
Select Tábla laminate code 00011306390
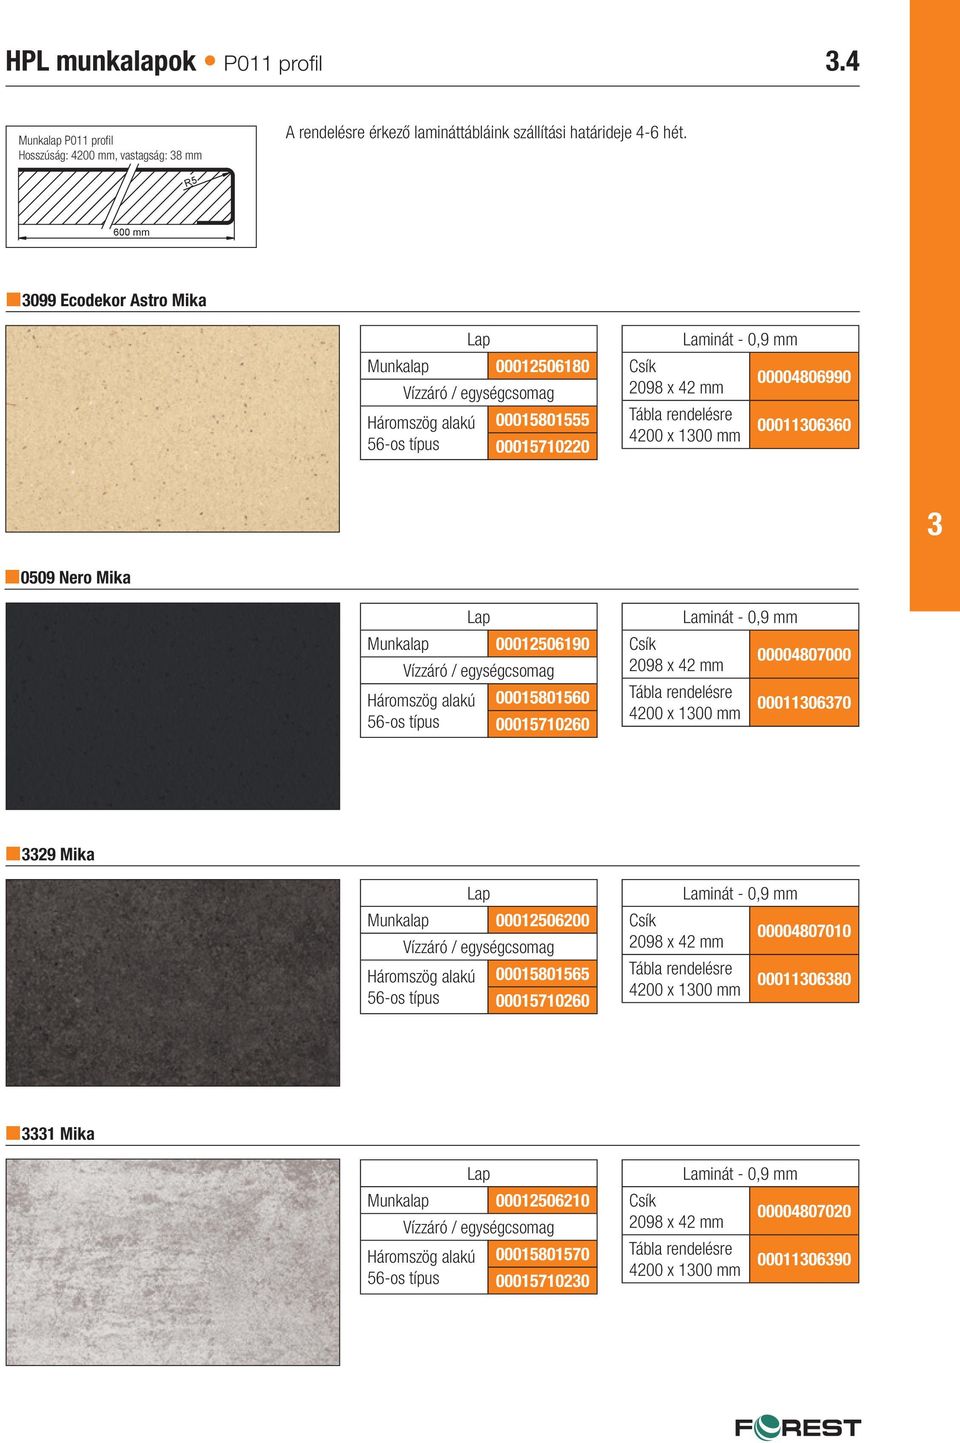click(804, 1259)
